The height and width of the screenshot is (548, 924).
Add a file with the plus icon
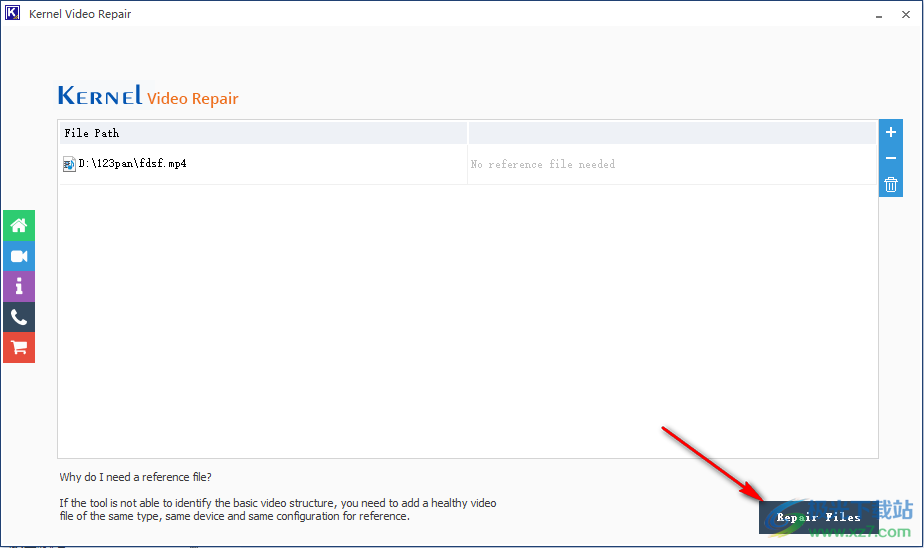coord(890,133)
